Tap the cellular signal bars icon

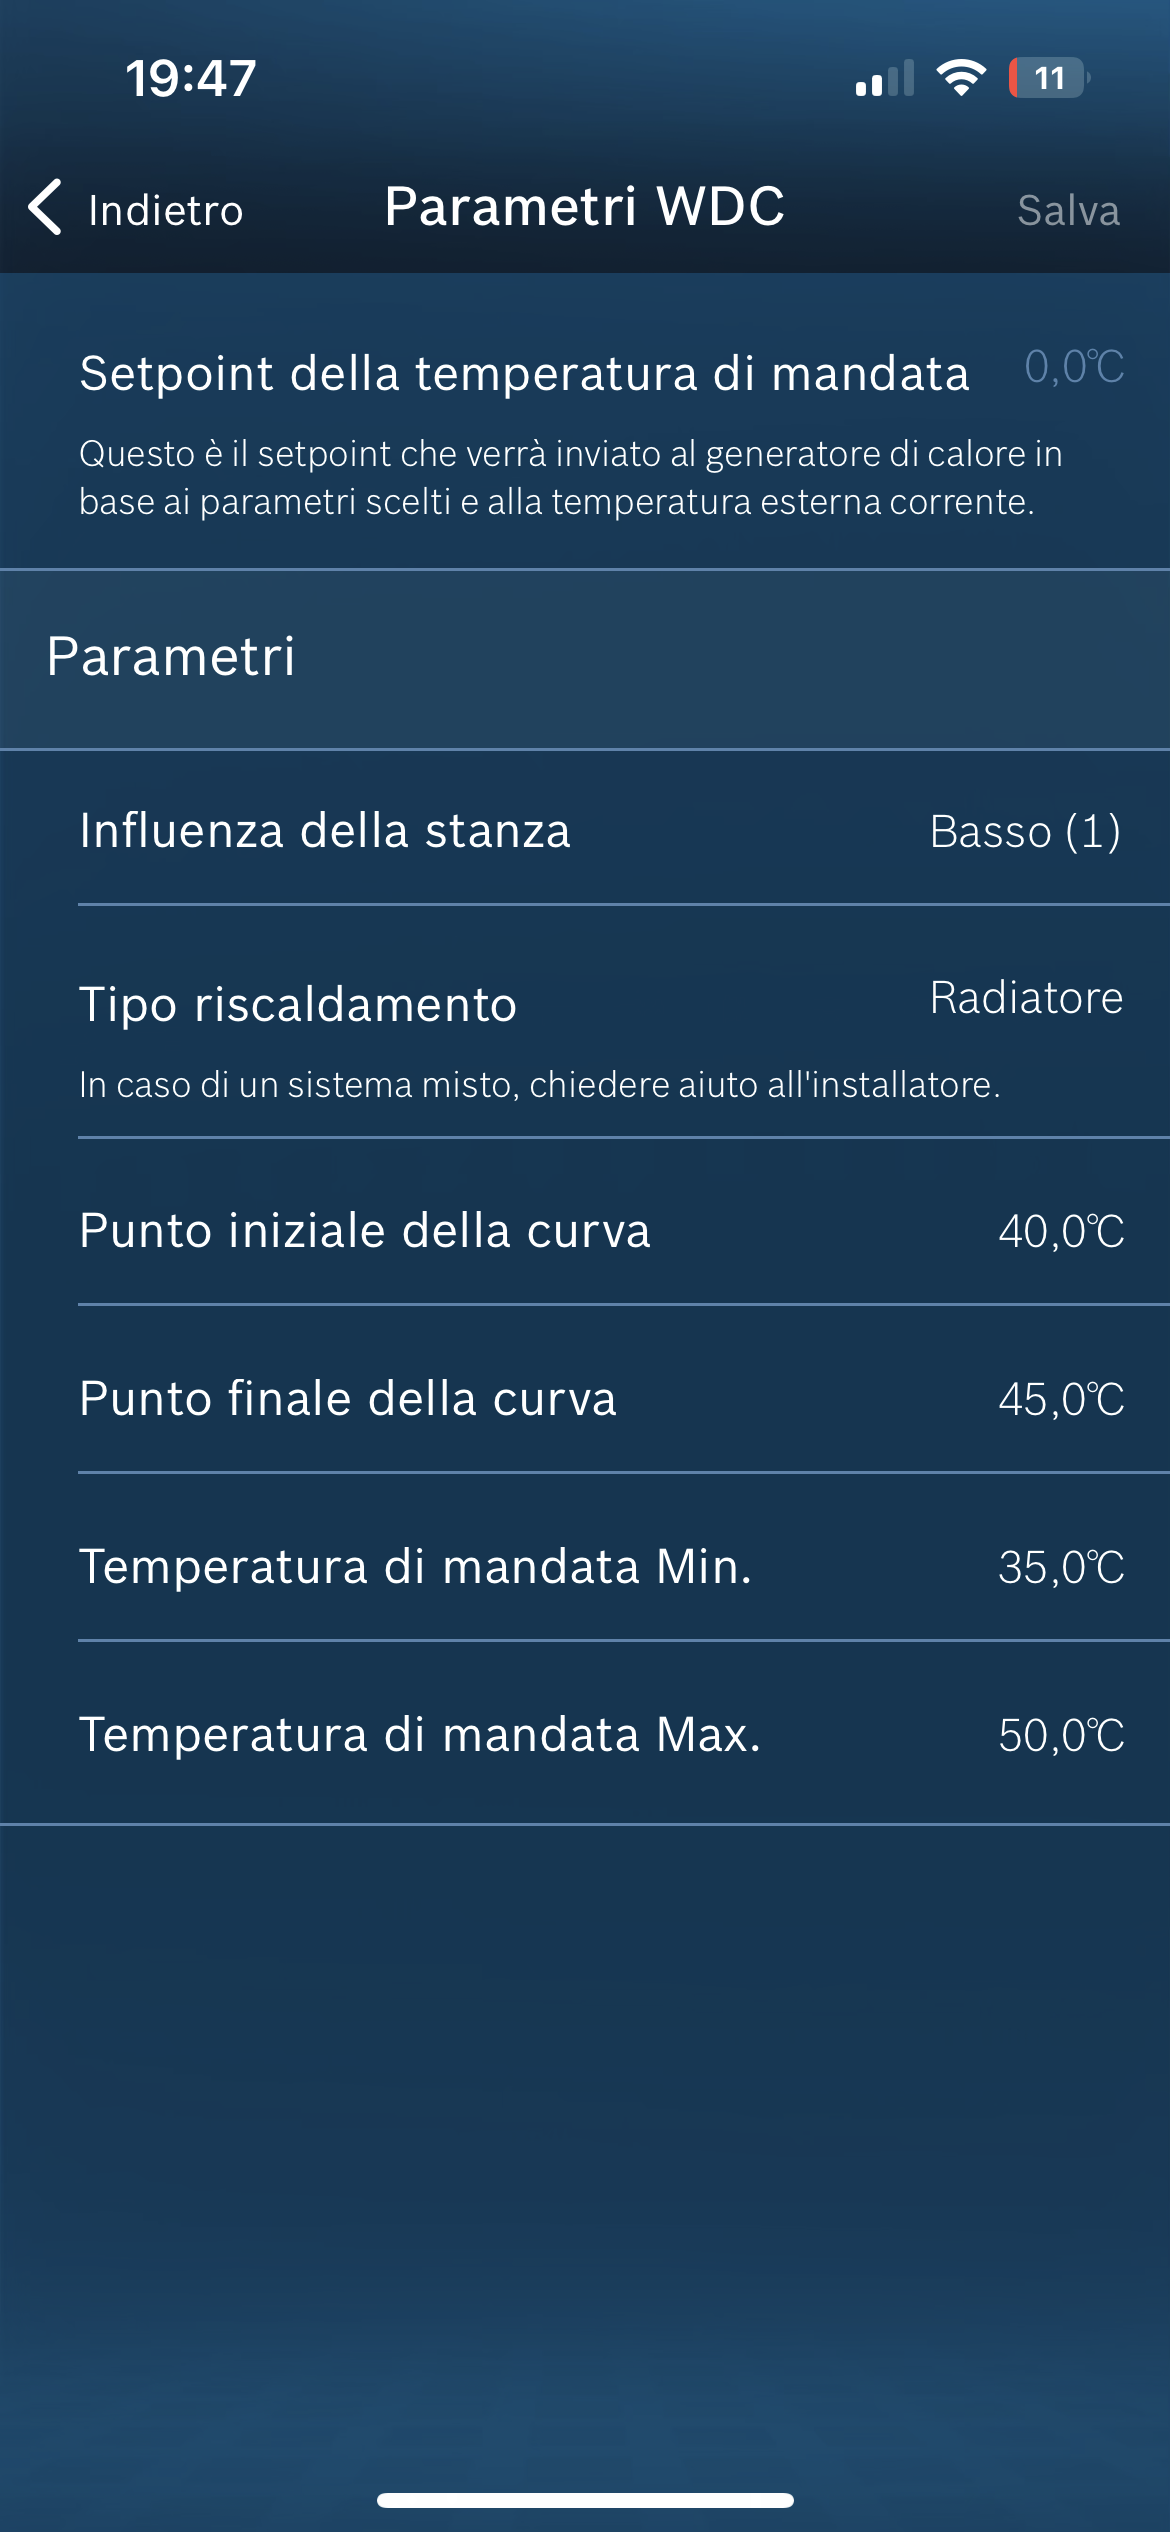885,78
